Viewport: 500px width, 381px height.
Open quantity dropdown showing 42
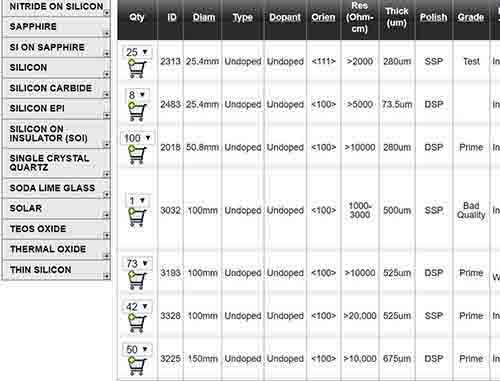(137, 306)
